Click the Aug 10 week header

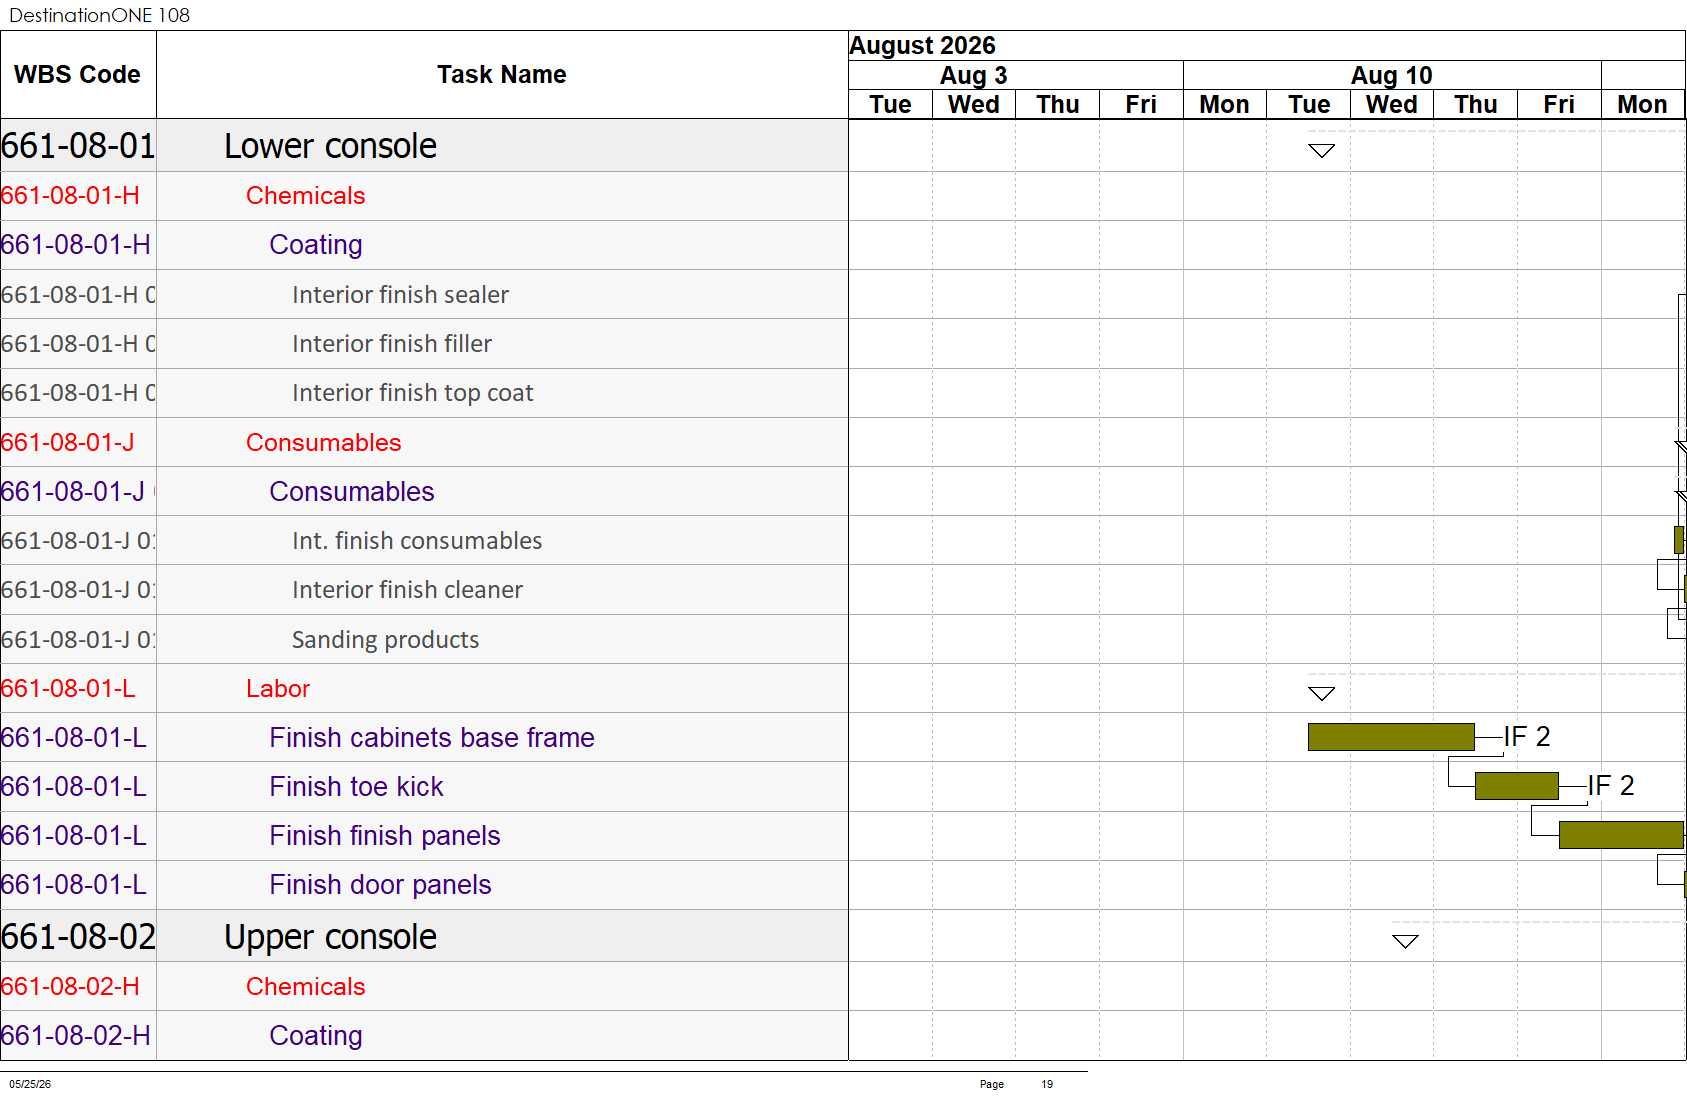1392,76
